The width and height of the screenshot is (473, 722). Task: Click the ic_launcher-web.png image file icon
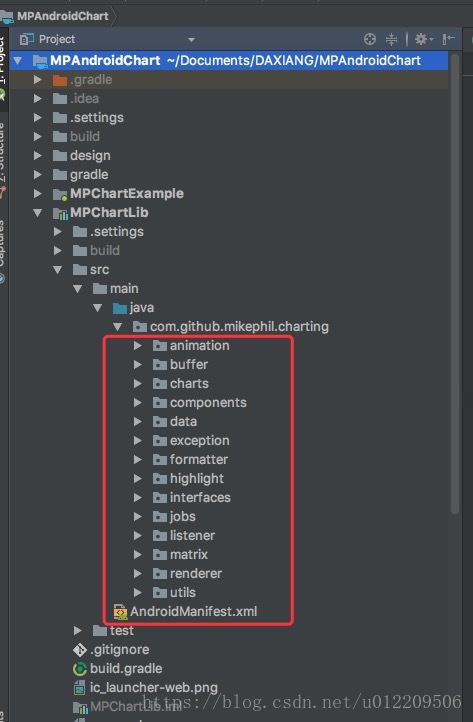click(80, 688)
